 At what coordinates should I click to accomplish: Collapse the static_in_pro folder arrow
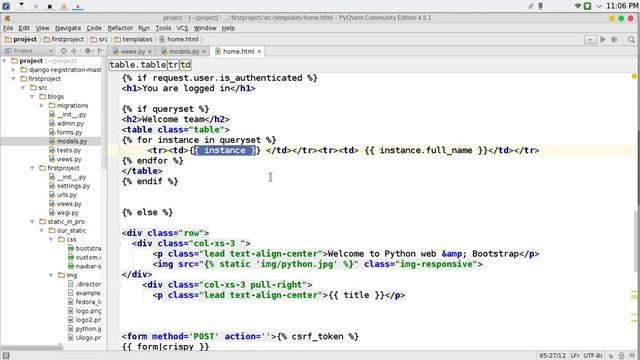pos(33,222)
